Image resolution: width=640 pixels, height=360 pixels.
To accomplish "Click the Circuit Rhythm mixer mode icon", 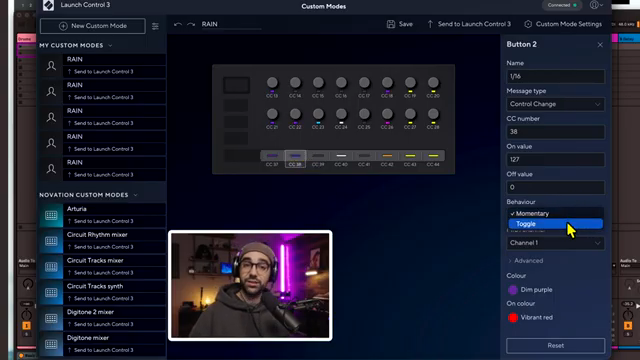I will tap(51, 241).
